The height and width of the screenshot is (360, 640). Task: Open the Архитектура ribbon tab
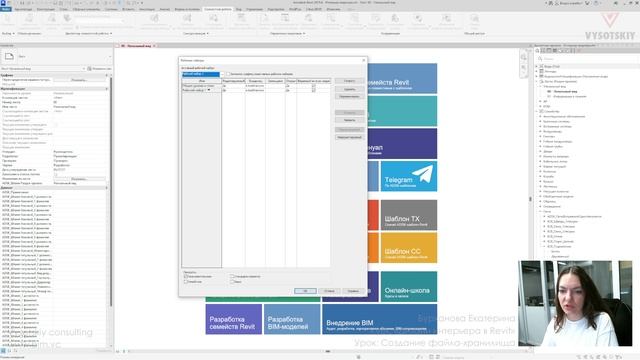click(x=23, y=9)
